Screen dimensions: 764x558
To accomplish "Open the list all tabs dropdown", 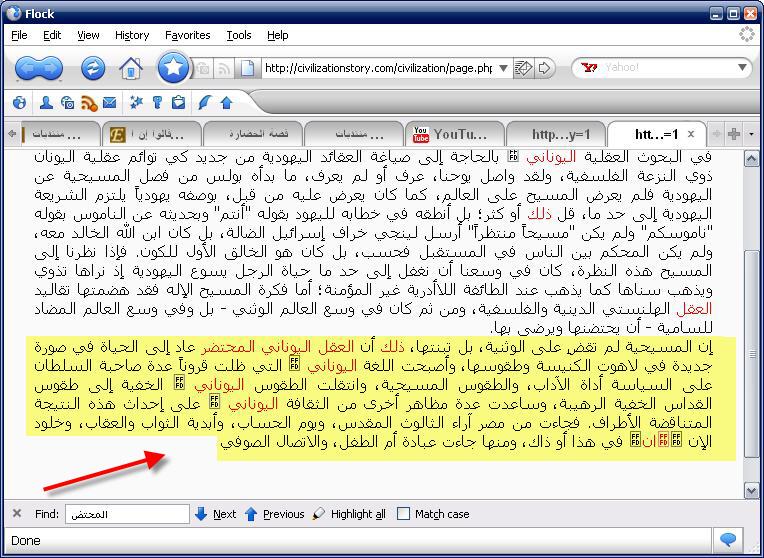I will pos(752,134).
